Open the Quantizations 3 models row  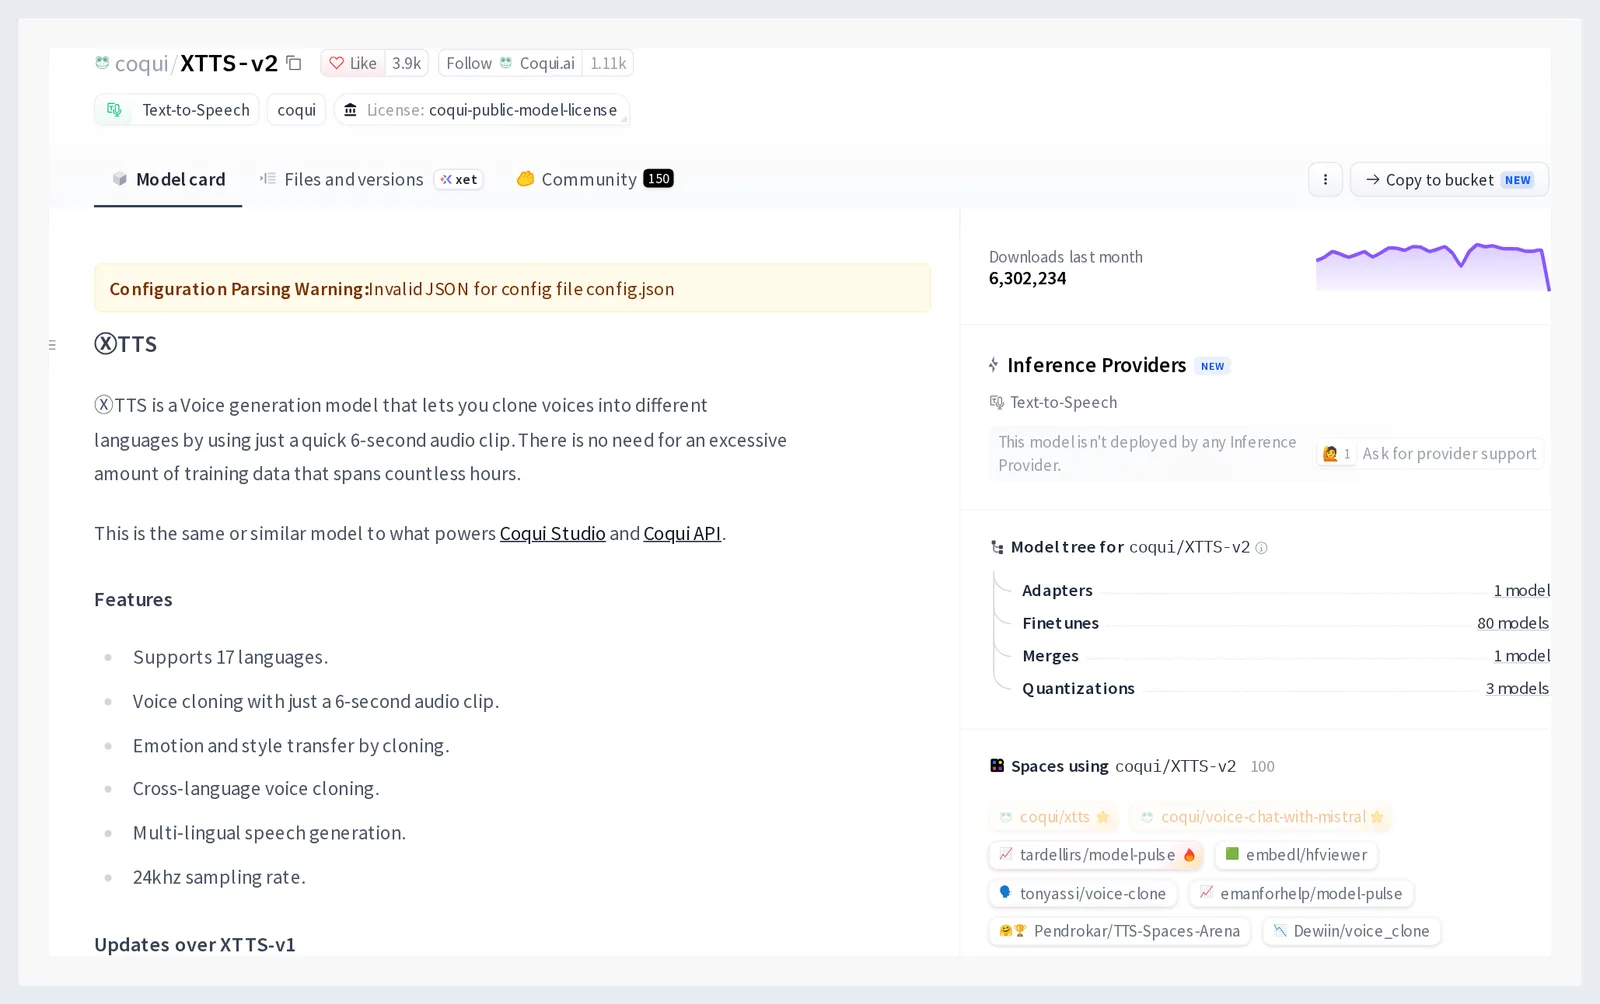pyautogui.click(x=1285, y=689)
